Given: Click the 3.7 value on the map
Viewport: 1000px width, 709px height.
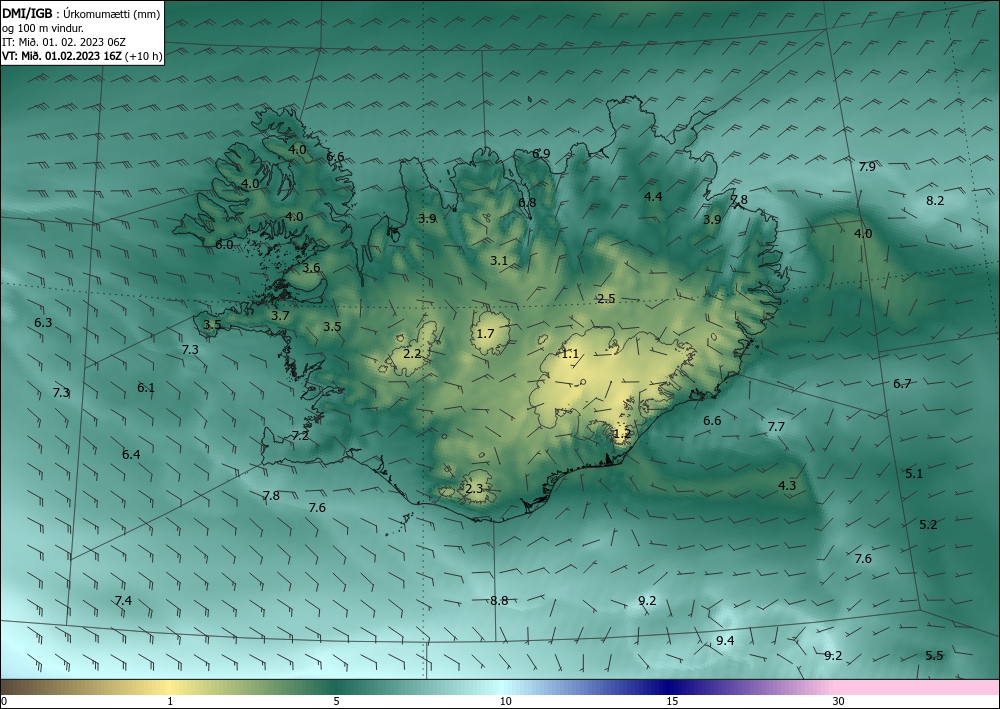Looking at the screenshot, I should pyautogui.click(x=280, y=316).
